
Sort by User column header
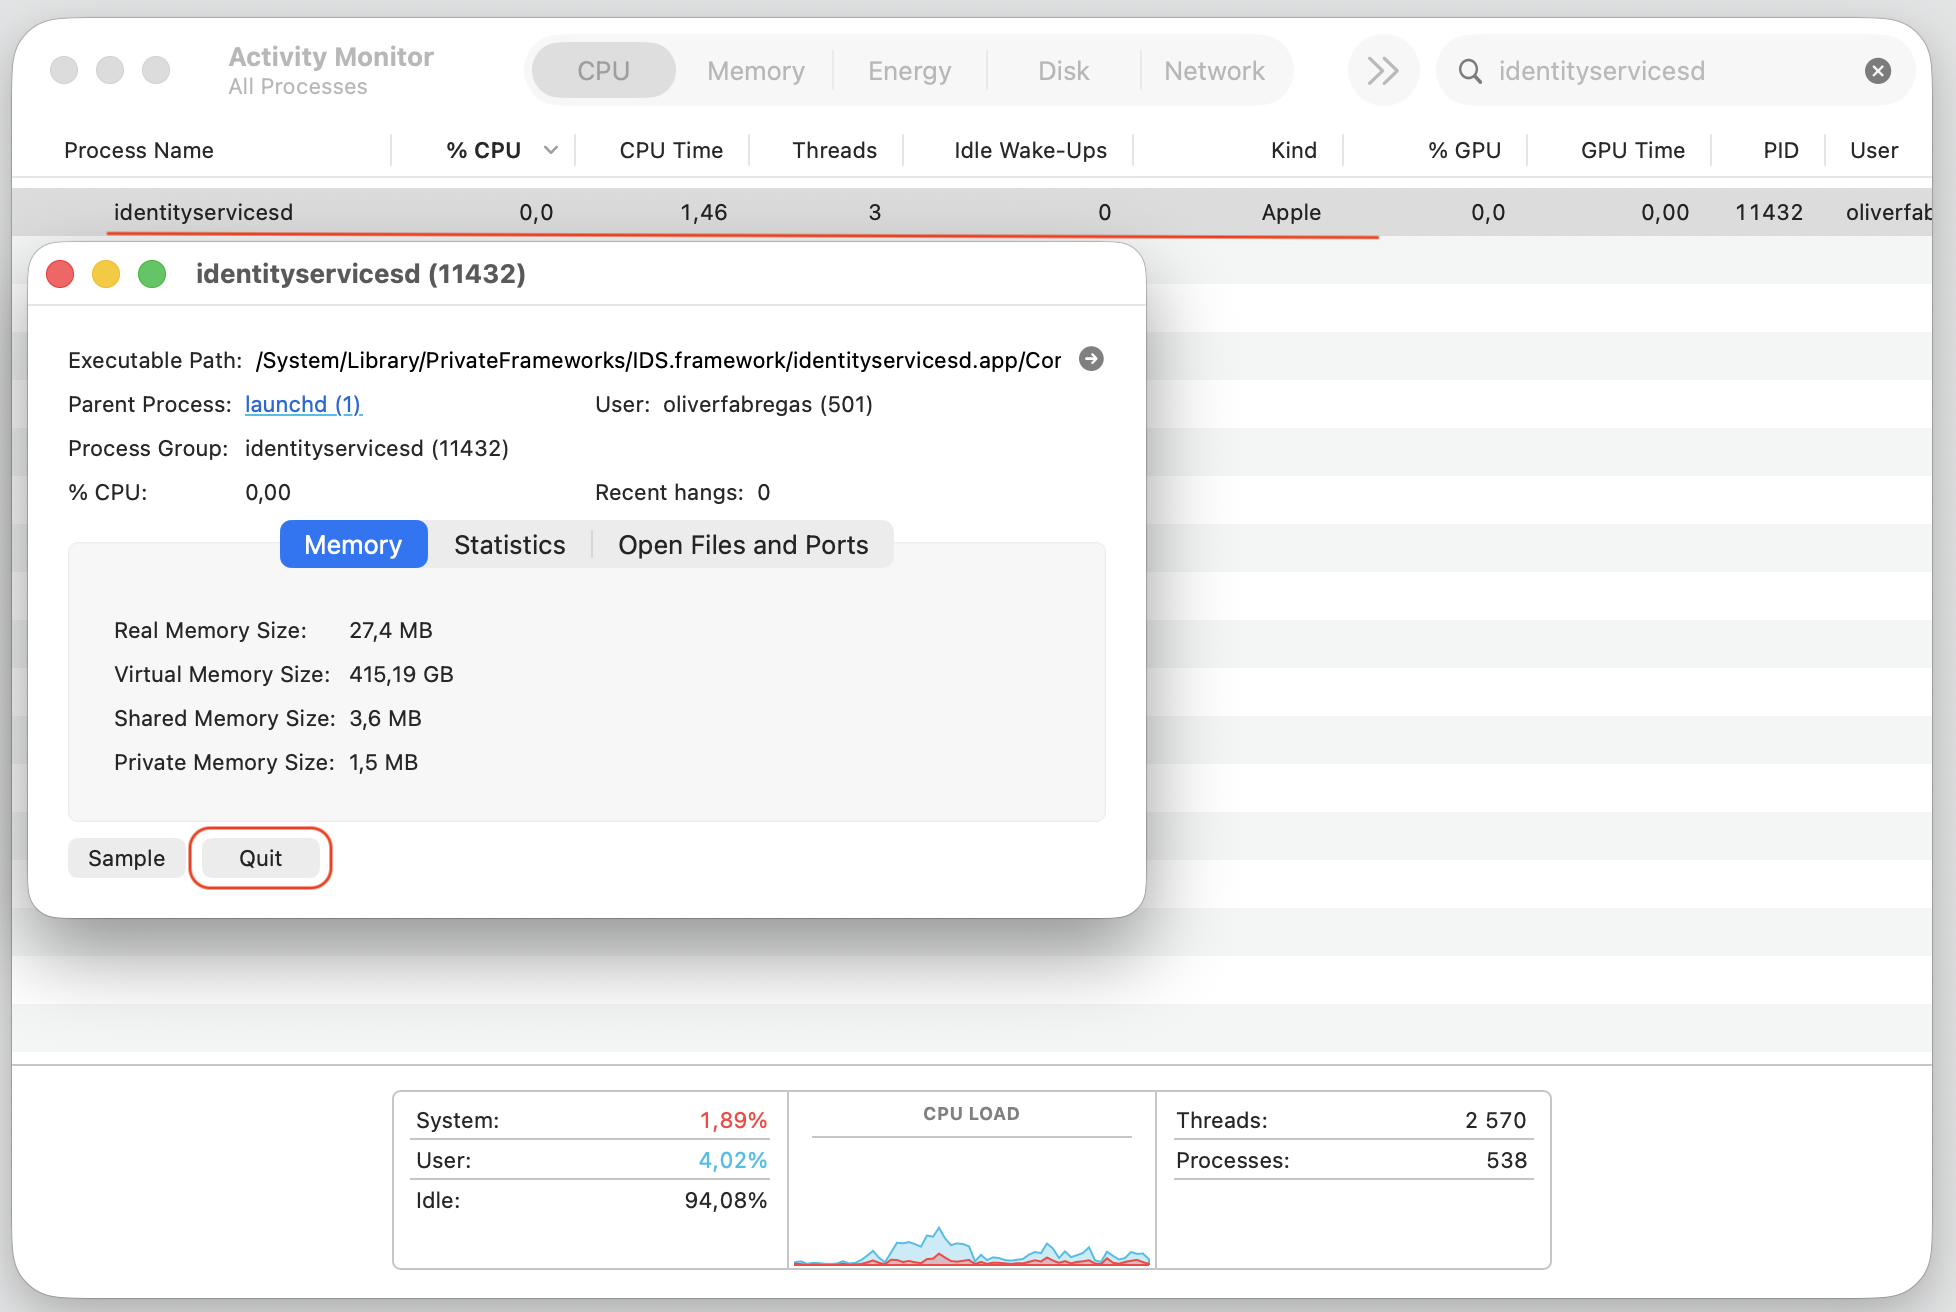[1873, 150]
